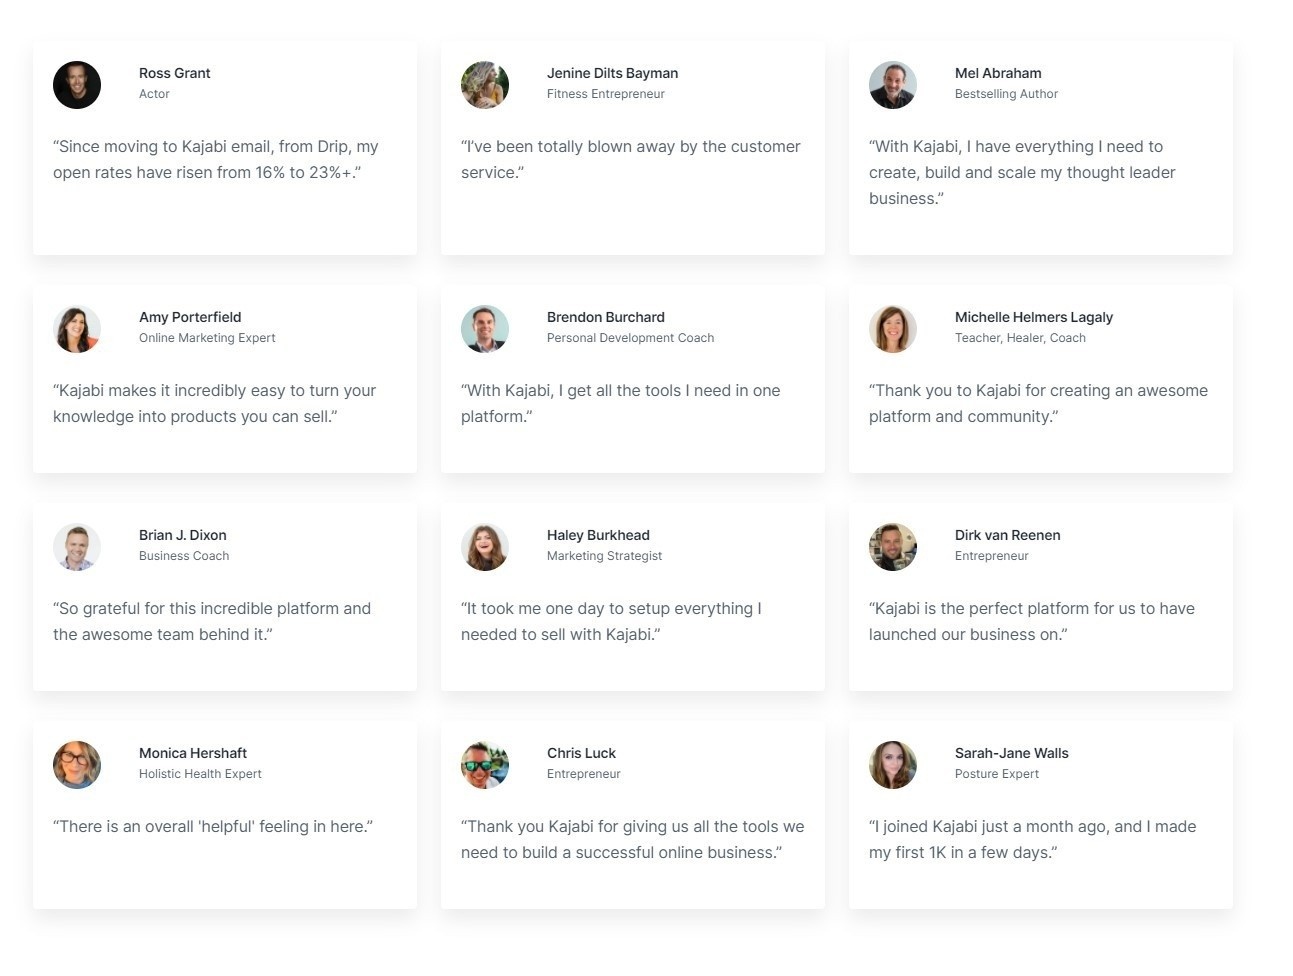This screenshot has width=1293, height=976.
Task: Click the Bestselling Author subtitle
Action: click(1006, 94)
